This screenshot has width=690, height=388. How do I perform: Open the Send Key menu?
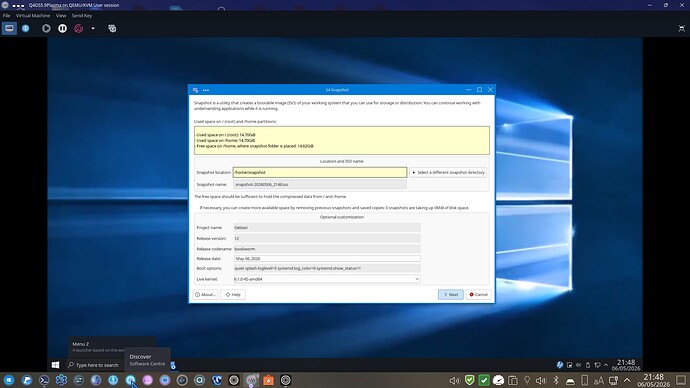82,15
